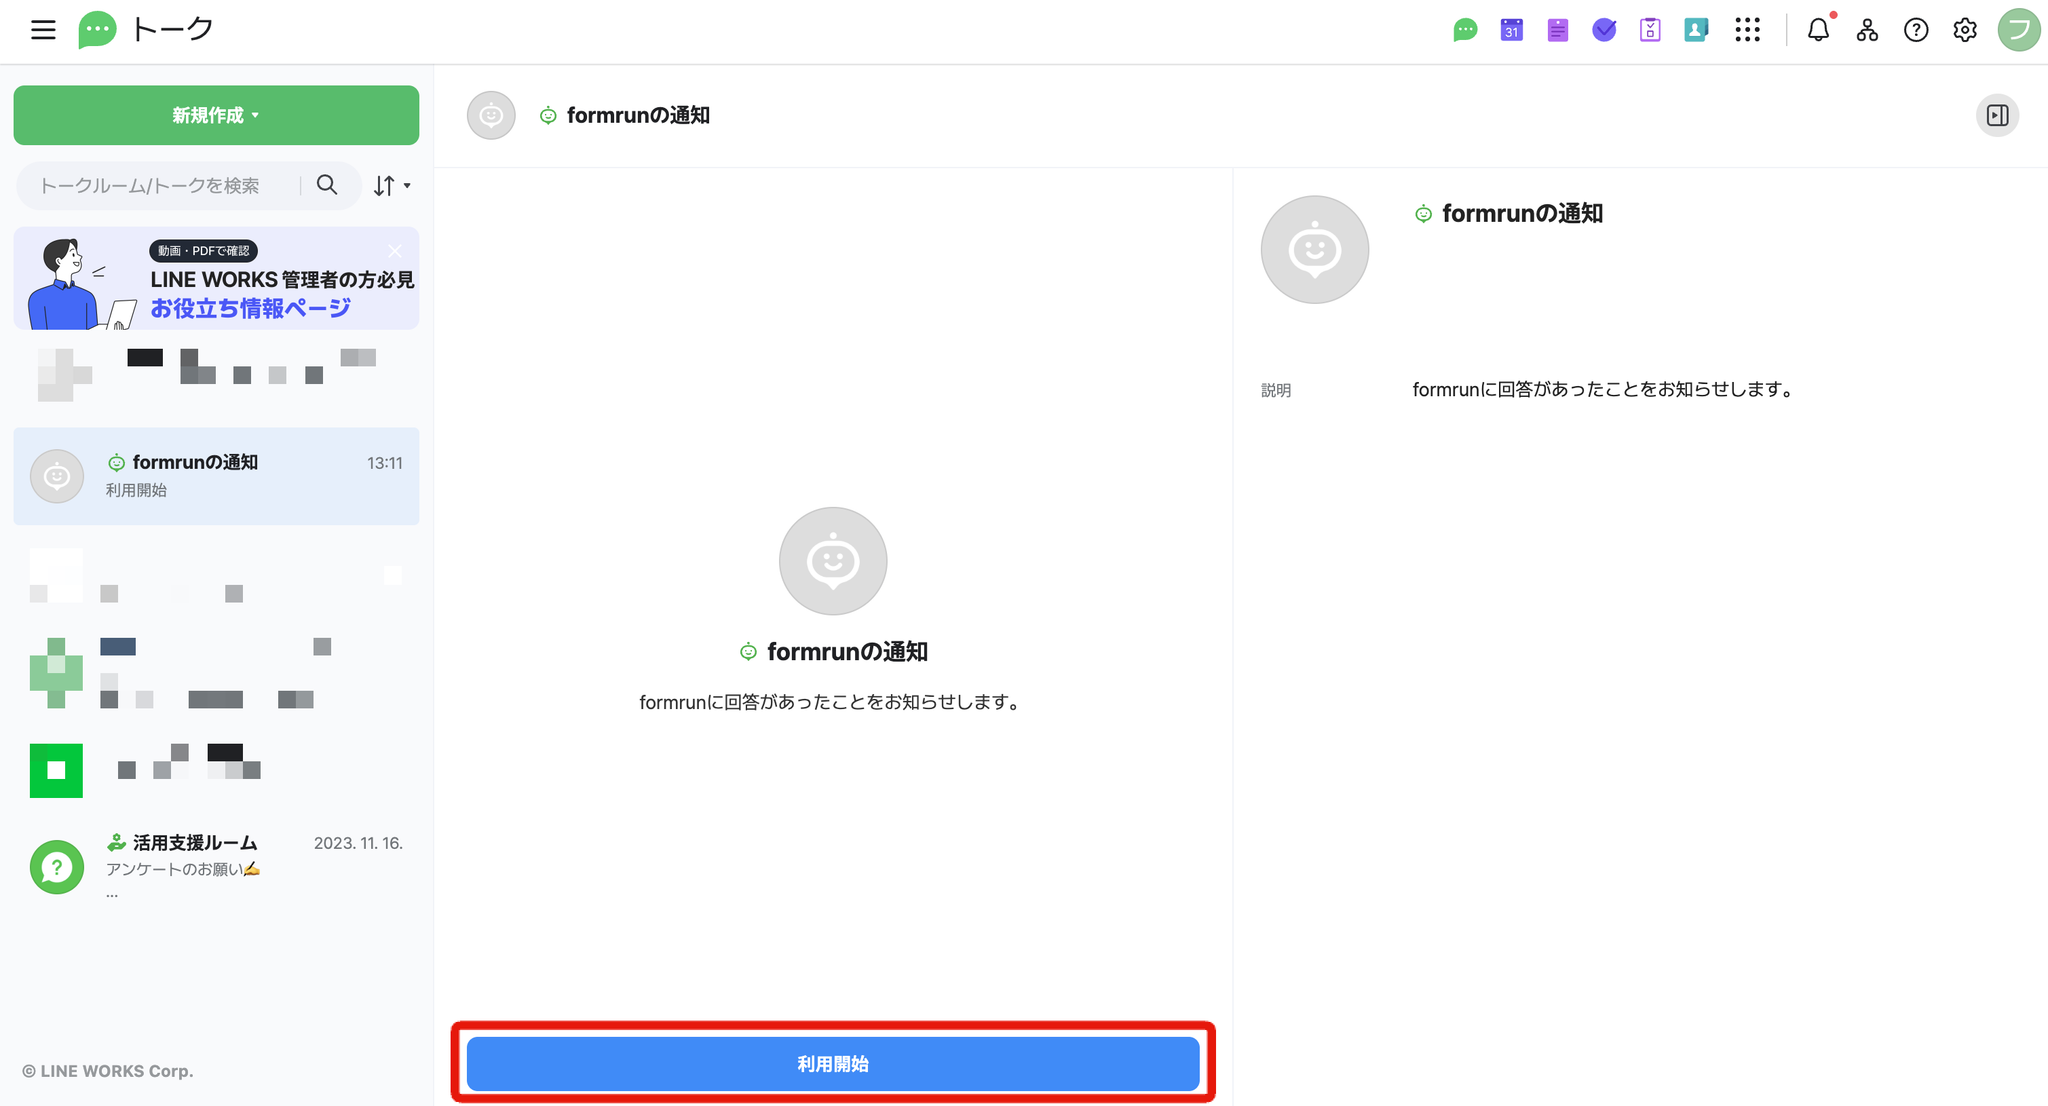2048x1106 pixels.
Task: Click formrunの通知 title in chat header
Action: [x=638, y=115]
